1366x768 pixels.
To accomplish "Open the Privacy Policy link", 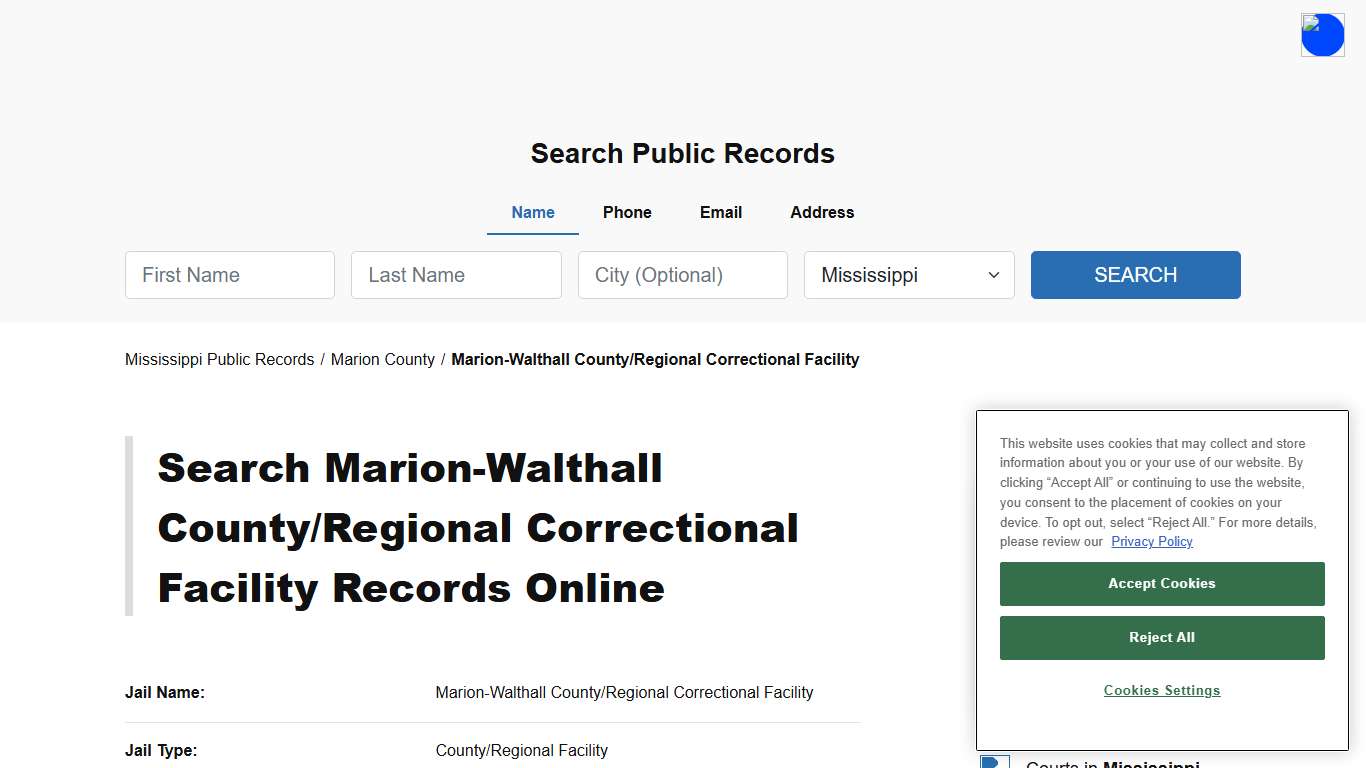I will 1151,541.
